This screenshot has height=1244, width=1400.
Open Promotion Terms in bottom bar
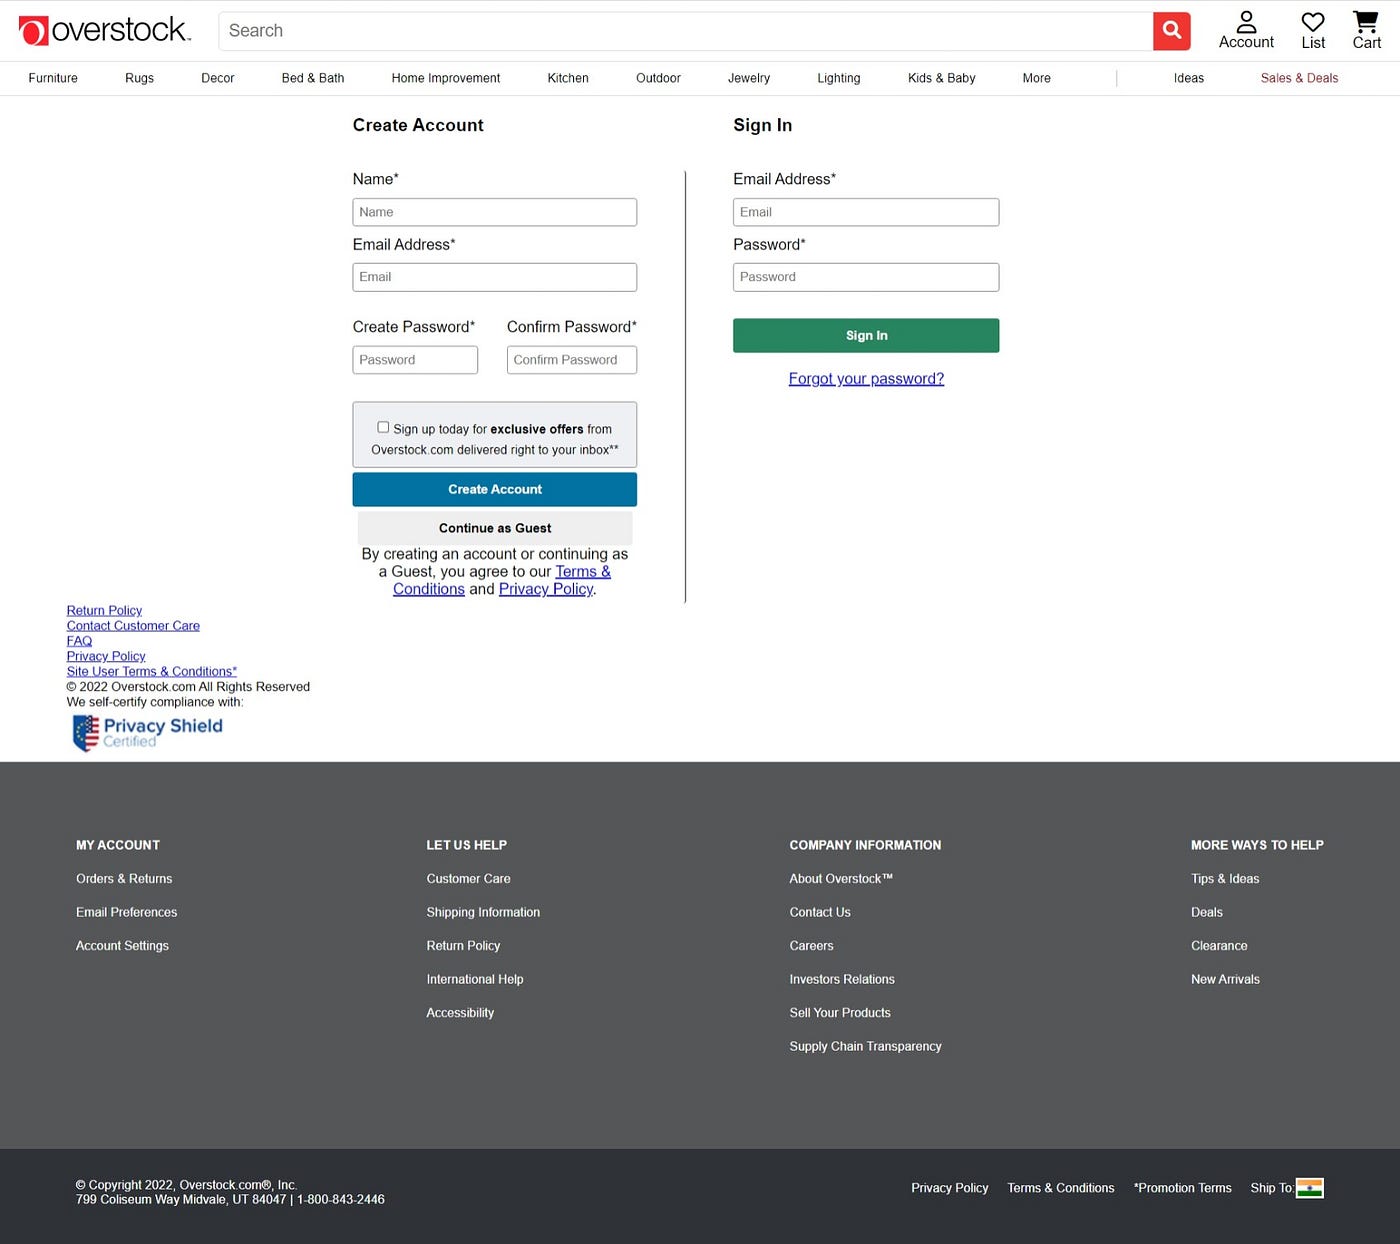(1182, 1188)
